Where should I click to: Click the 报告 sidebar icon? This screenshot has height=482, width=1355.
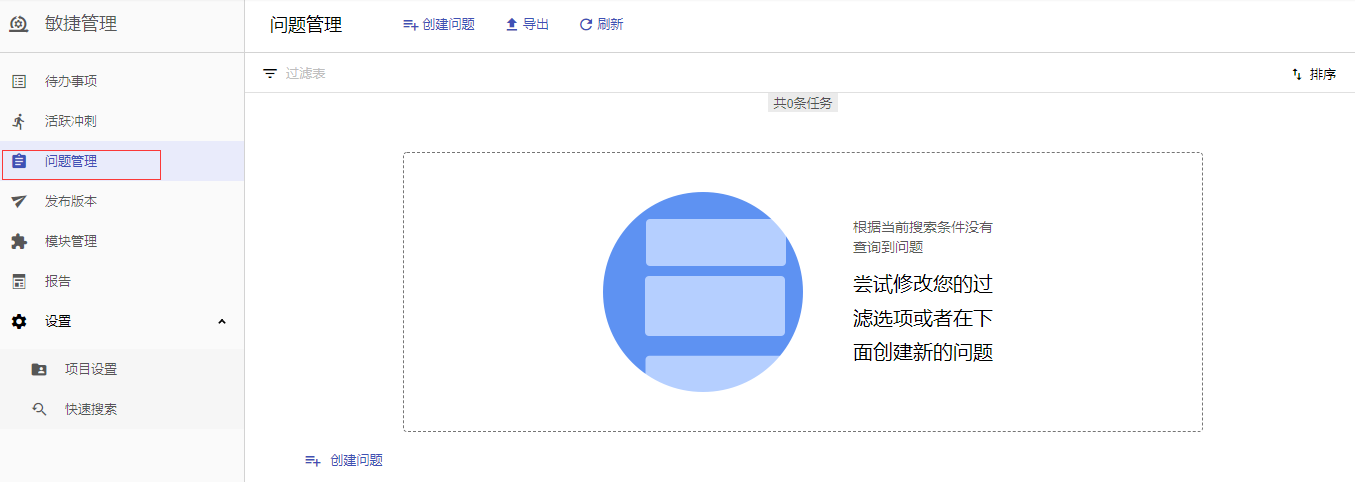19,281
